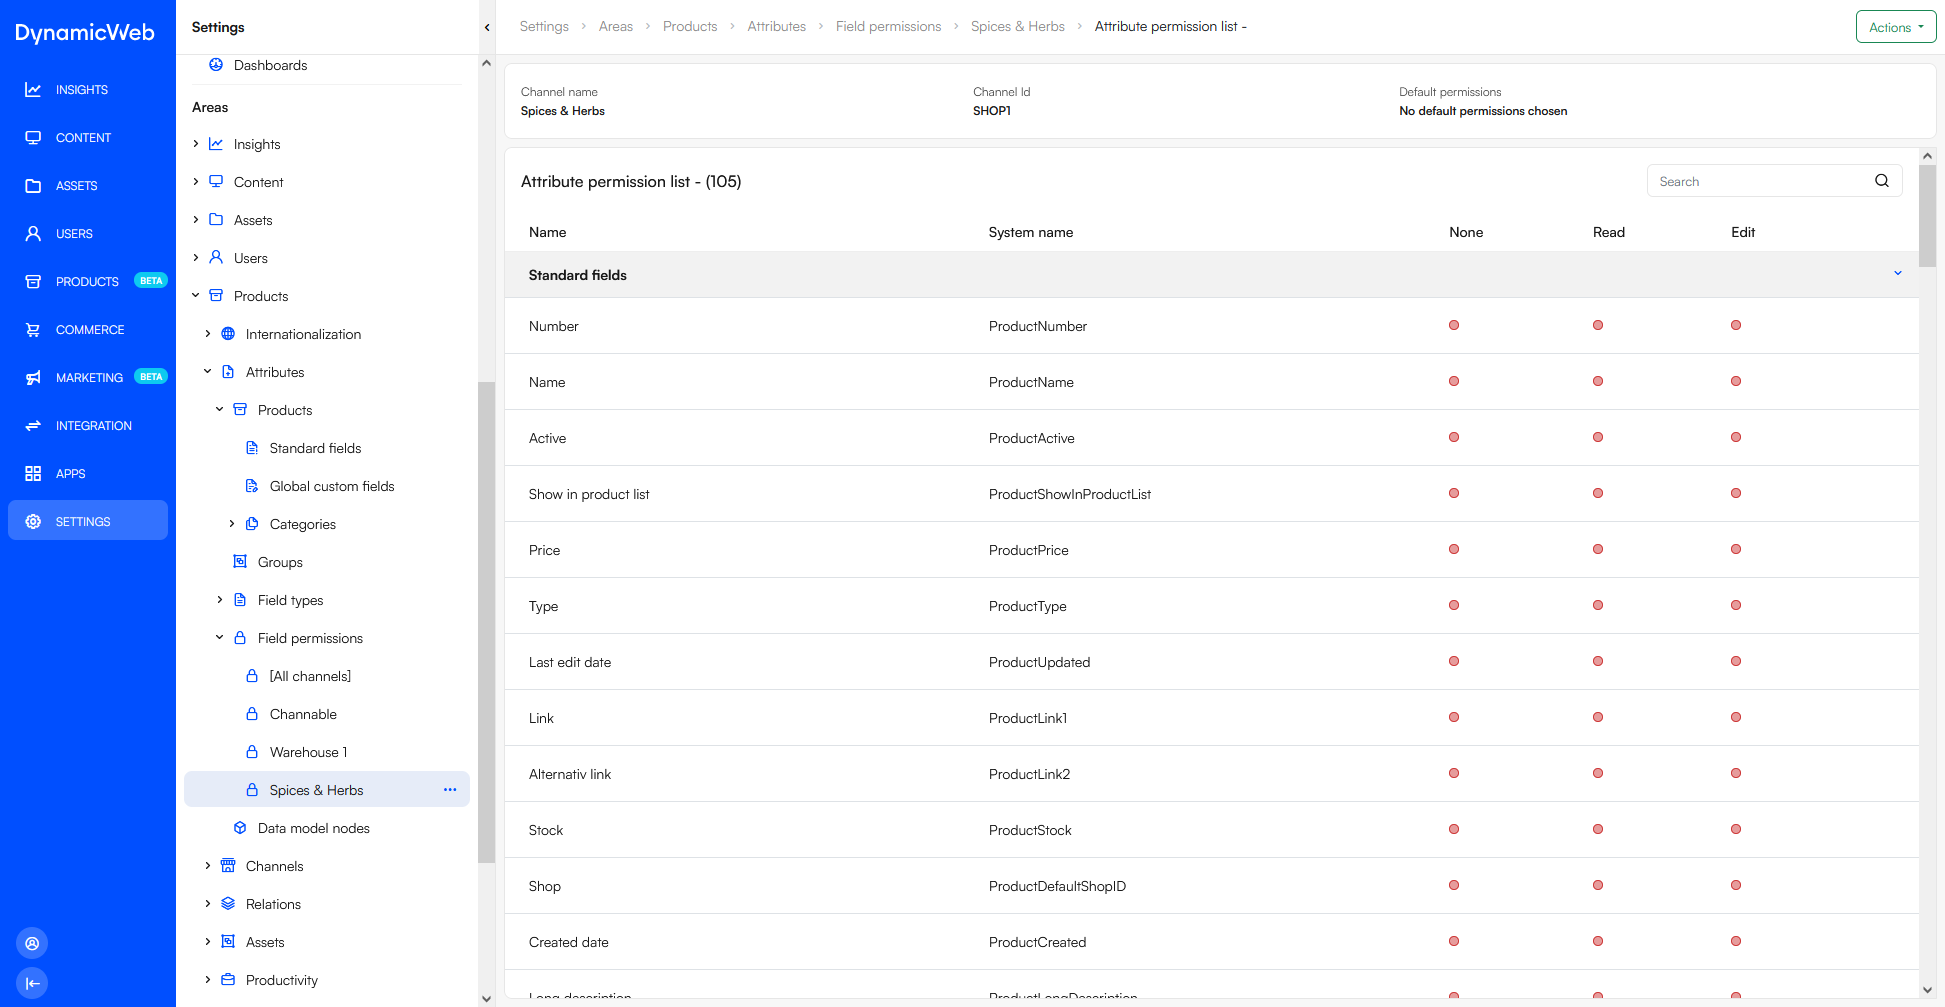Expand the Categories tree node
The height and width of the screenshot is (1007, 1945).
(x=232, y=524)
